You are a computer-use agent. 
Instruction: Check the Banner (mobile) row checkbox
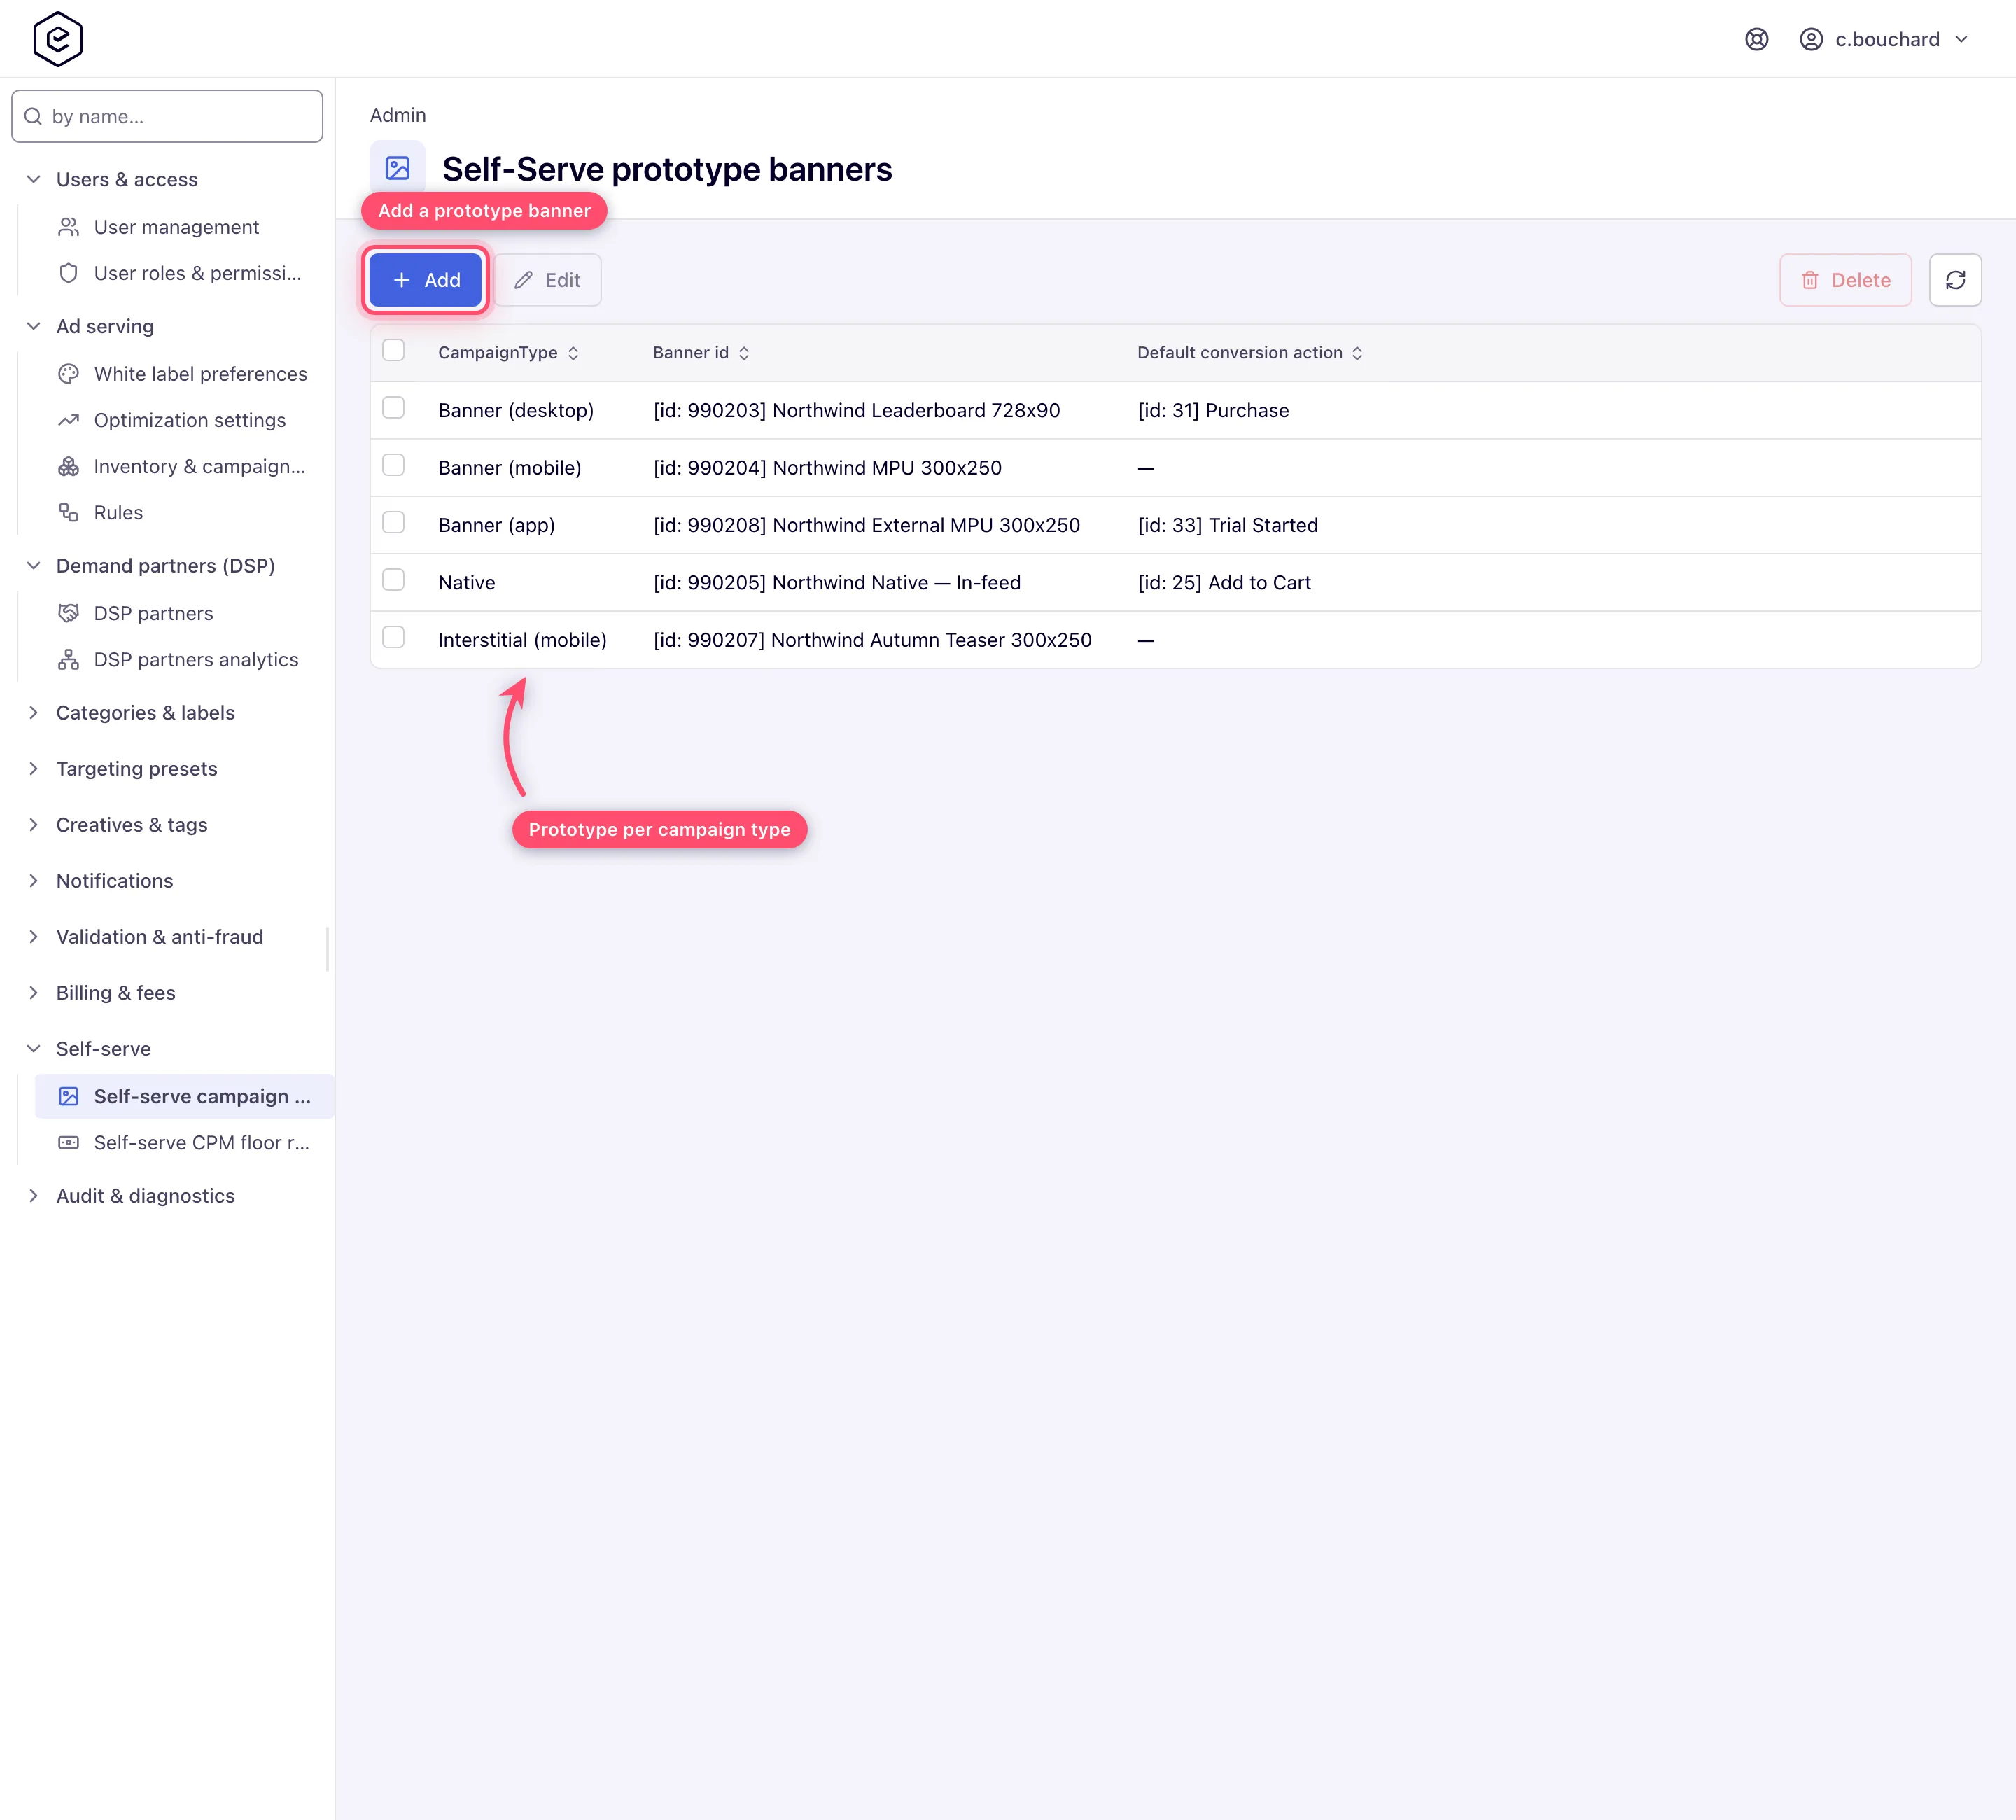pyautogui.click(x=393, y=465)
